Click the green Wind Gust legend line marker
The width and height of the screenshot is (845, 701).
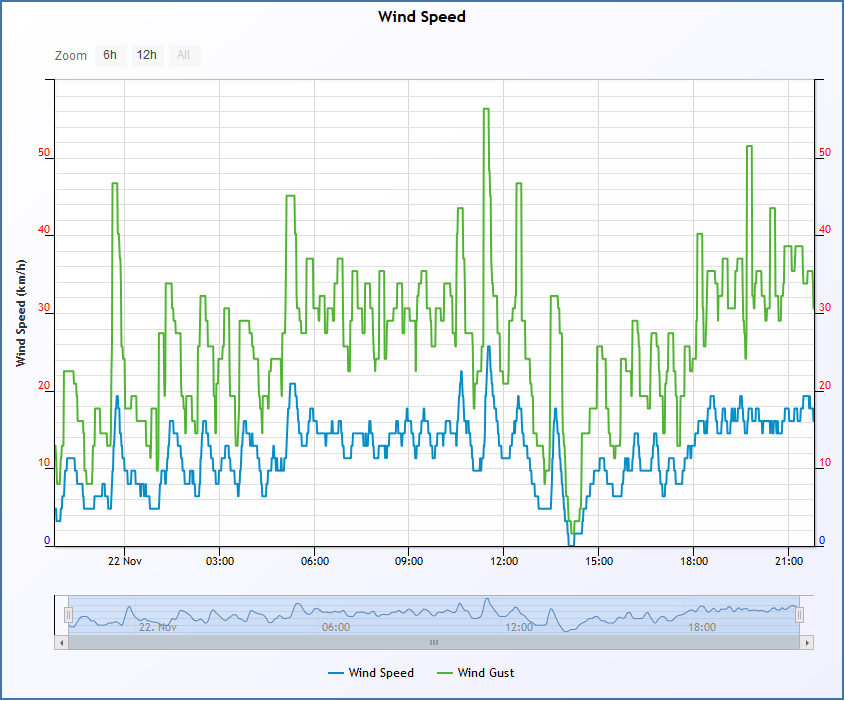pos(445,674)
